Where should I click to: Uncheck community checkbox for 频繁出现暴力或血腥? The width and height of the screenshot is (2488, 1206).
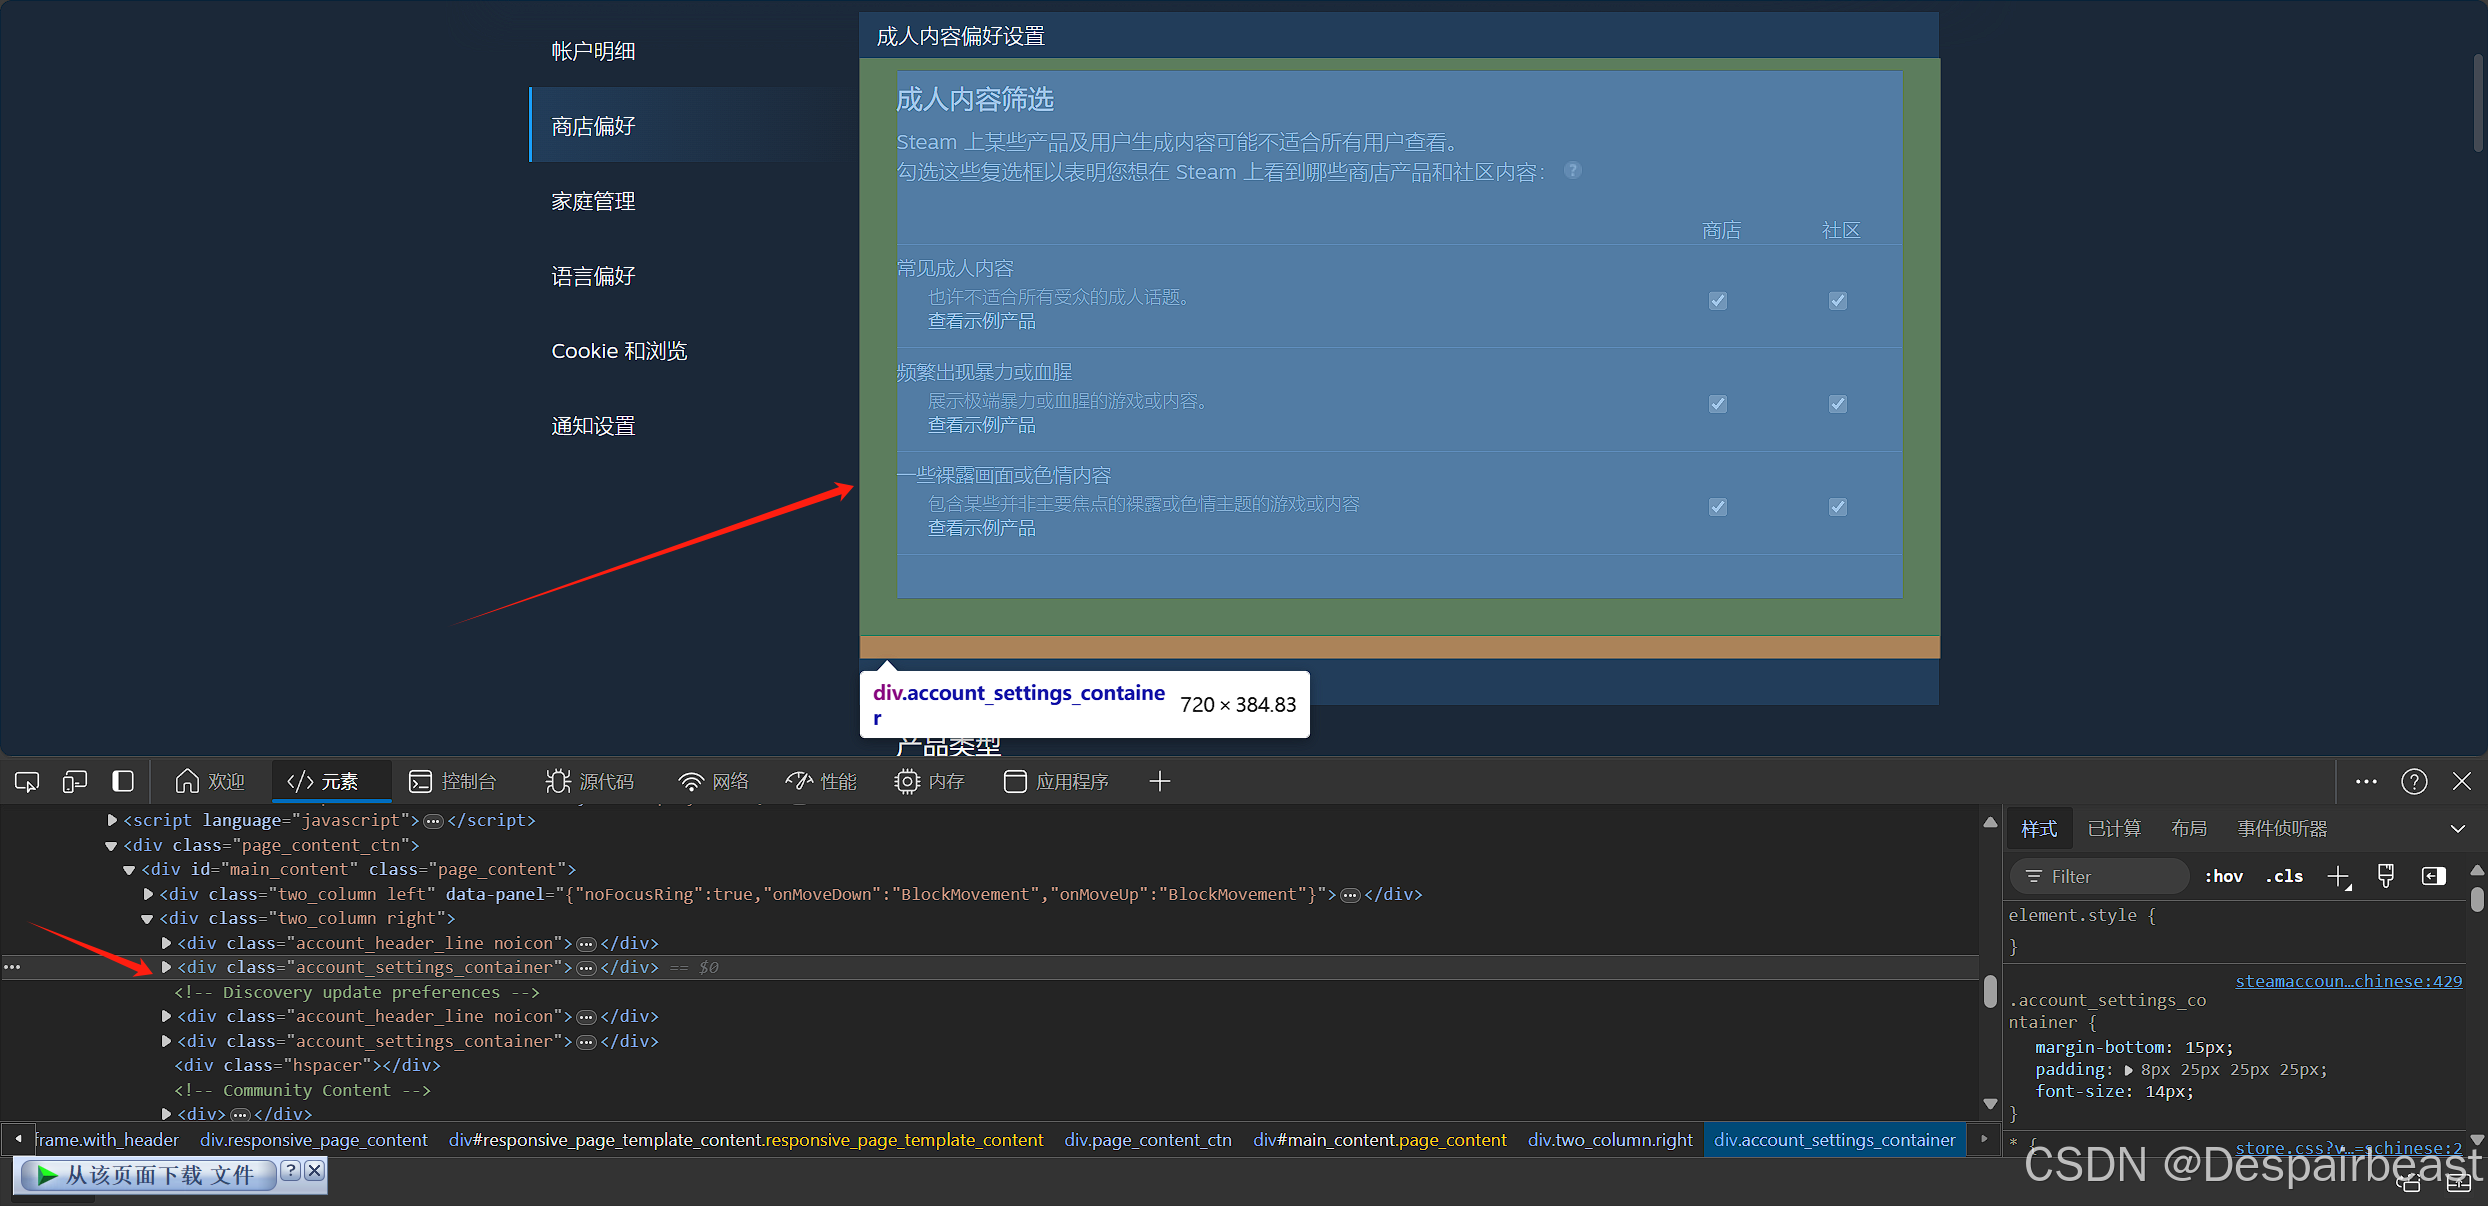(x=1838, y=404)
